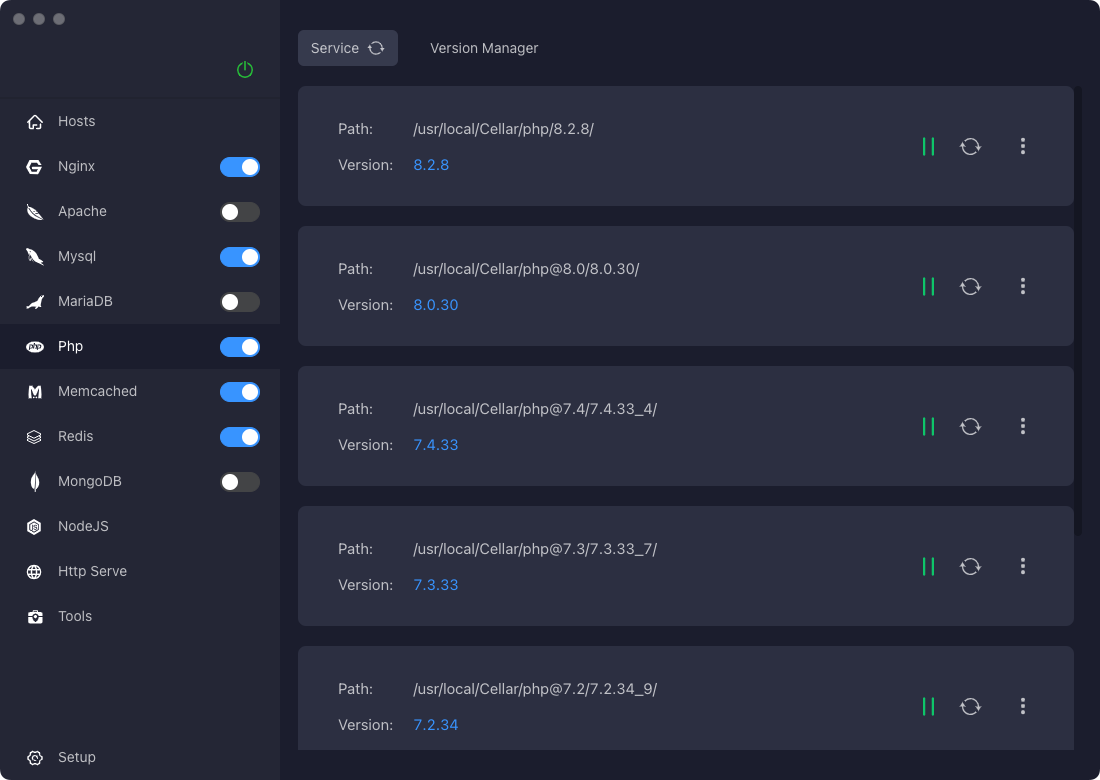Viewport: 1100px width, 780px height.
Task: Restart the PHP 7.4.33 service
Action: [x=970, y=426]
